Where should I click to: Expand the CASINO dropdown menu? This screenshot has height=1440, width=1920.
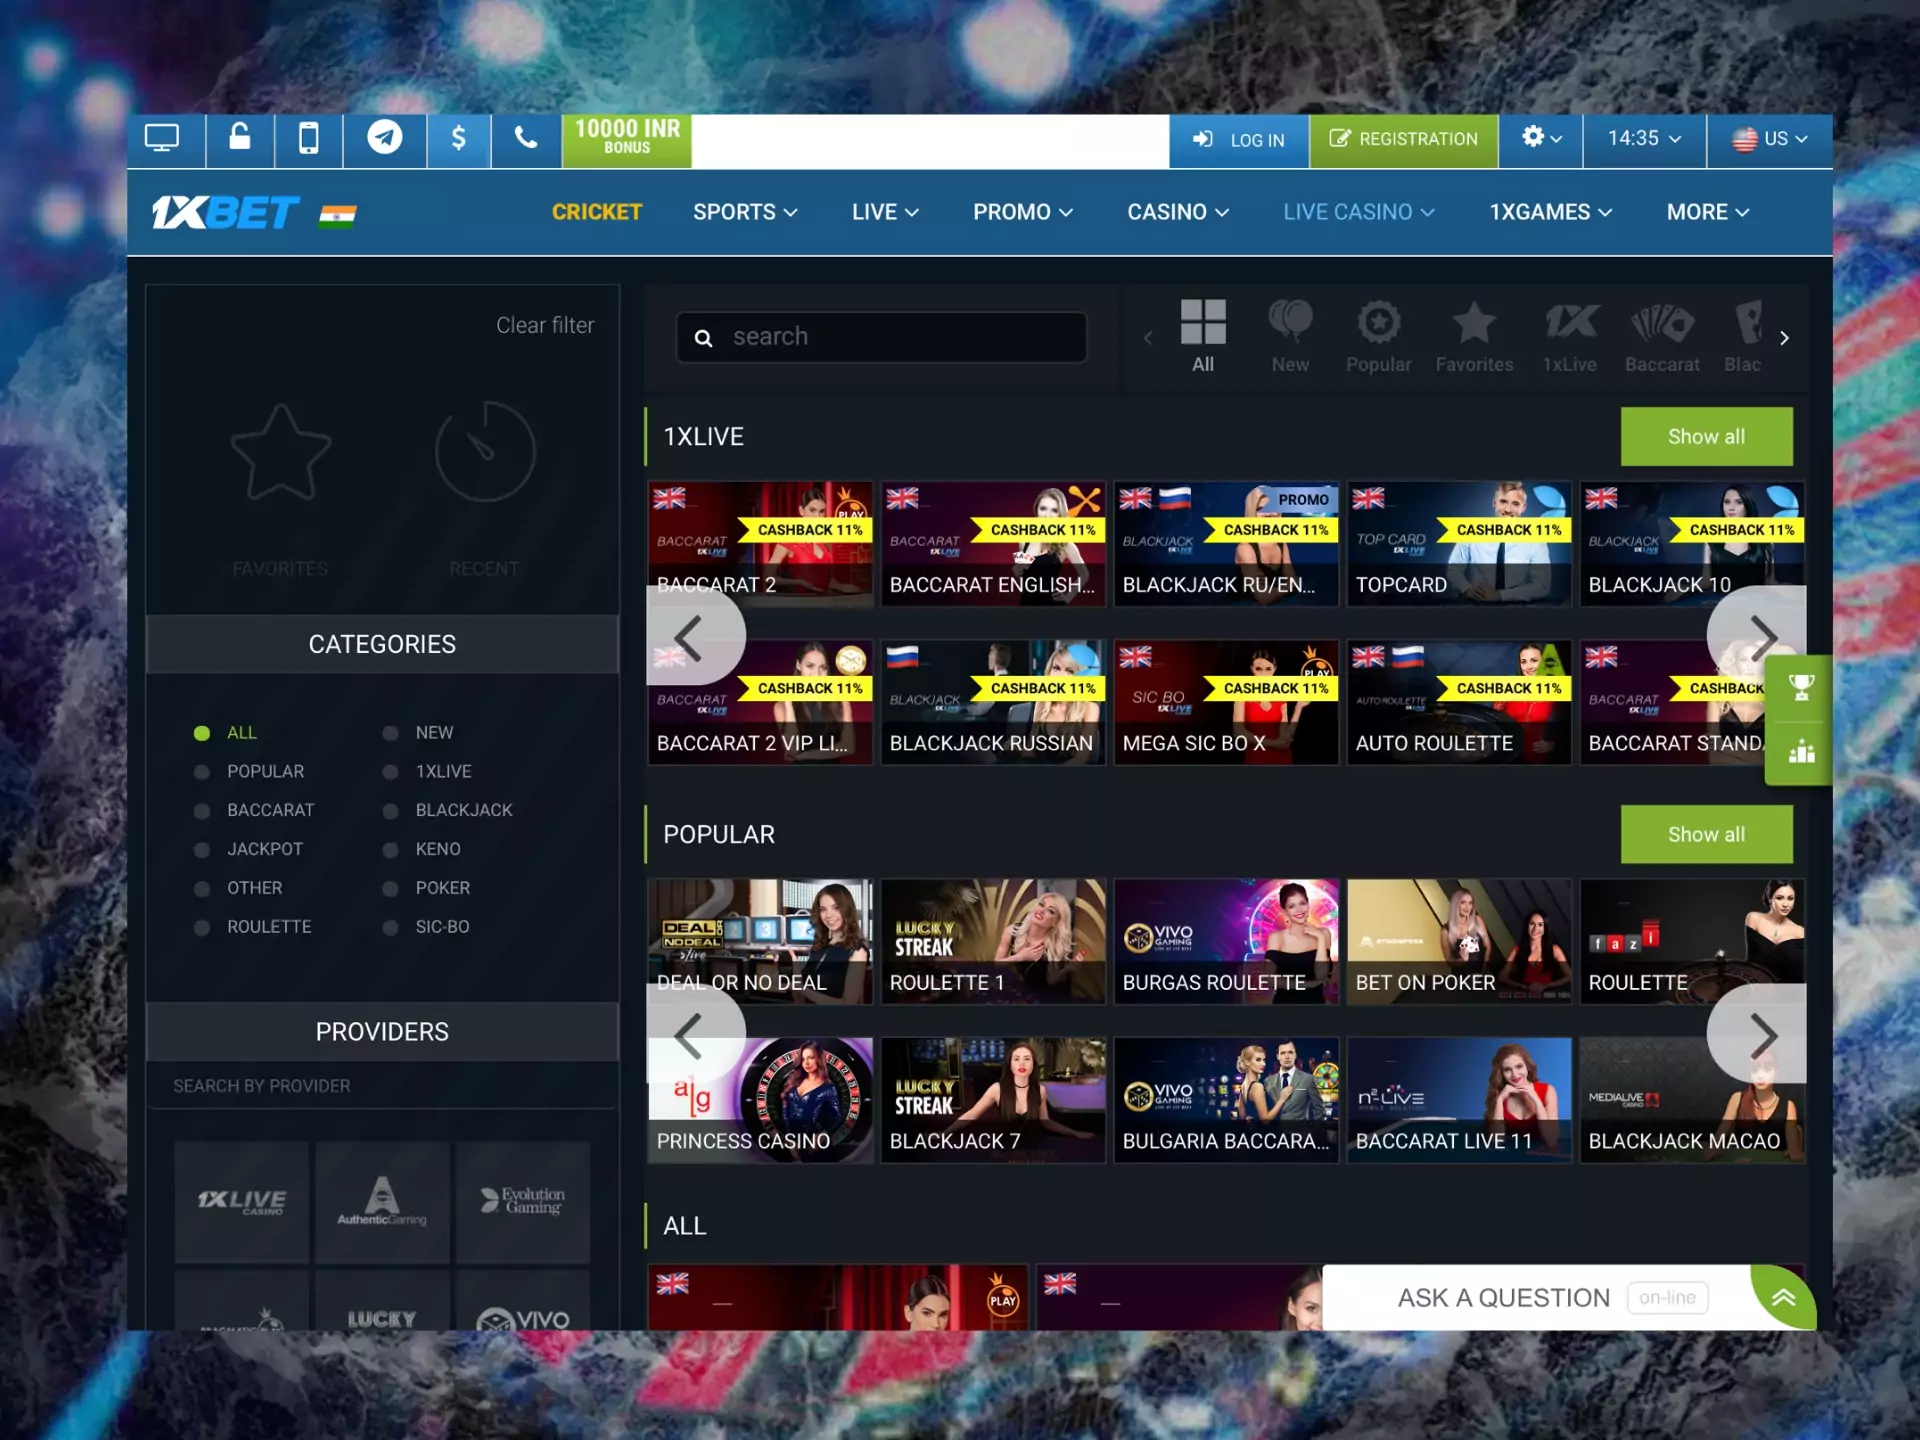(x=1178, y=212)
